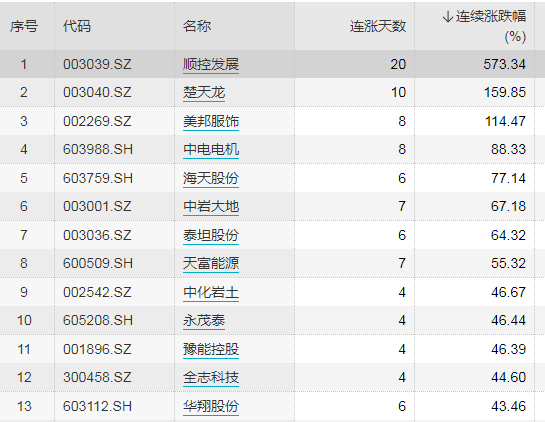The width and height of the screenshot is (545, 422).
Task: Click the value 43.46
Action: point(509,406)
